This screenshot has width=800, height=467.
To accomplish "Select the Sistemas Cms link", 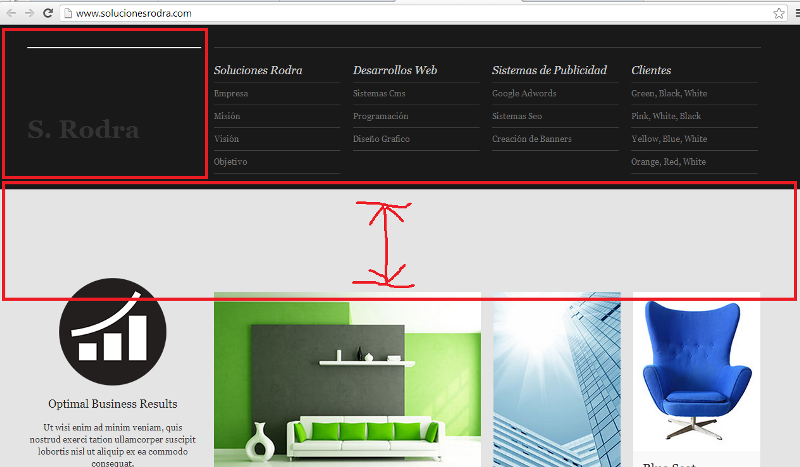I will (x=379, y=93).
